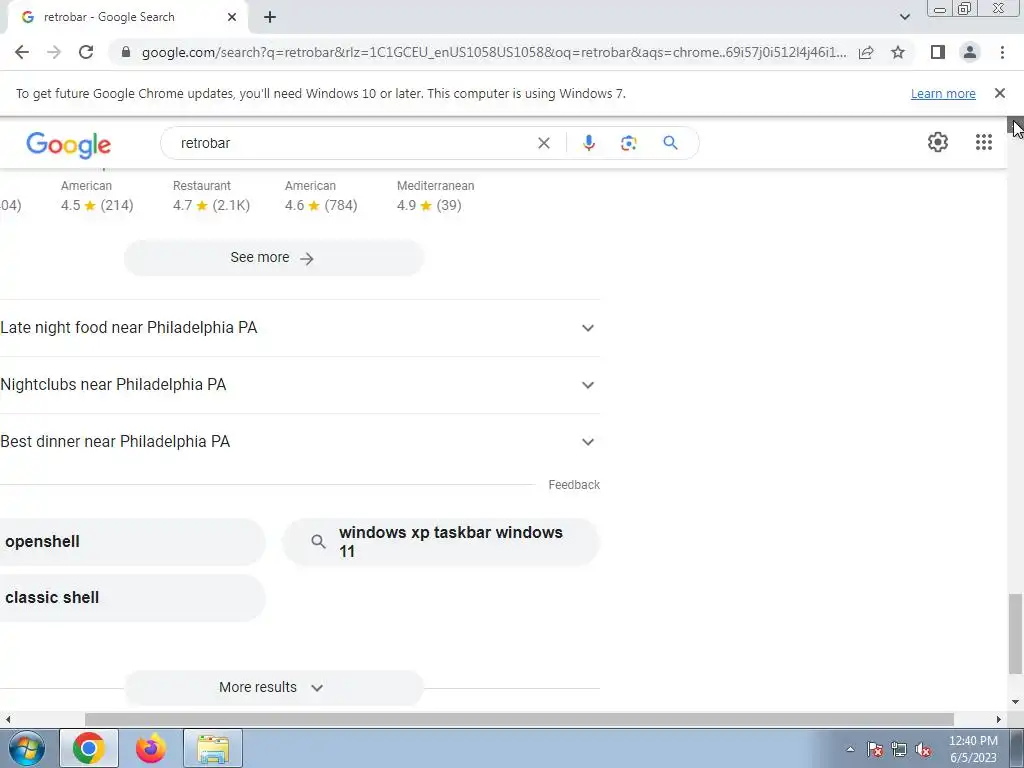1024x768 pixels.
Task: Load More results
Action: pyautogui.click(x=274, y=687)
